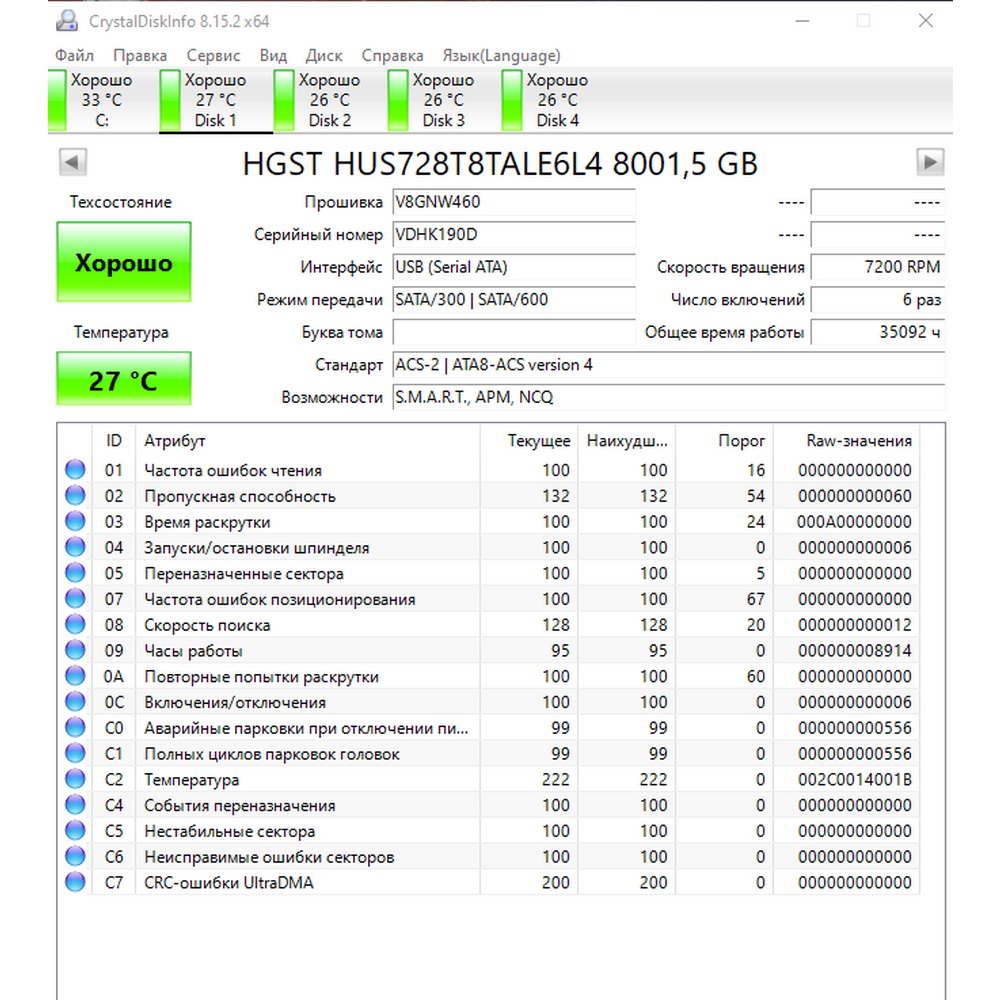Click status orb for attribute 05
The width and height of the screenshot is (1000, 1000).
75,573
